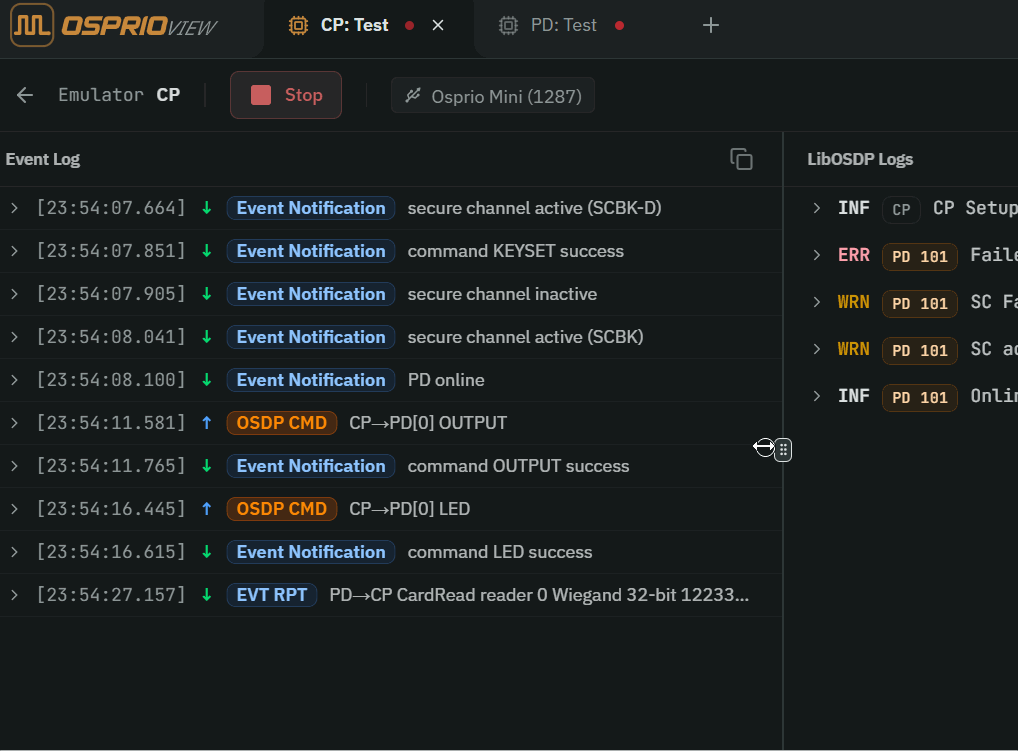The height and width of the screenshot is (751, 1018).
Task: Select text 'command OUTPUT success'
Action: click(518, 466)
